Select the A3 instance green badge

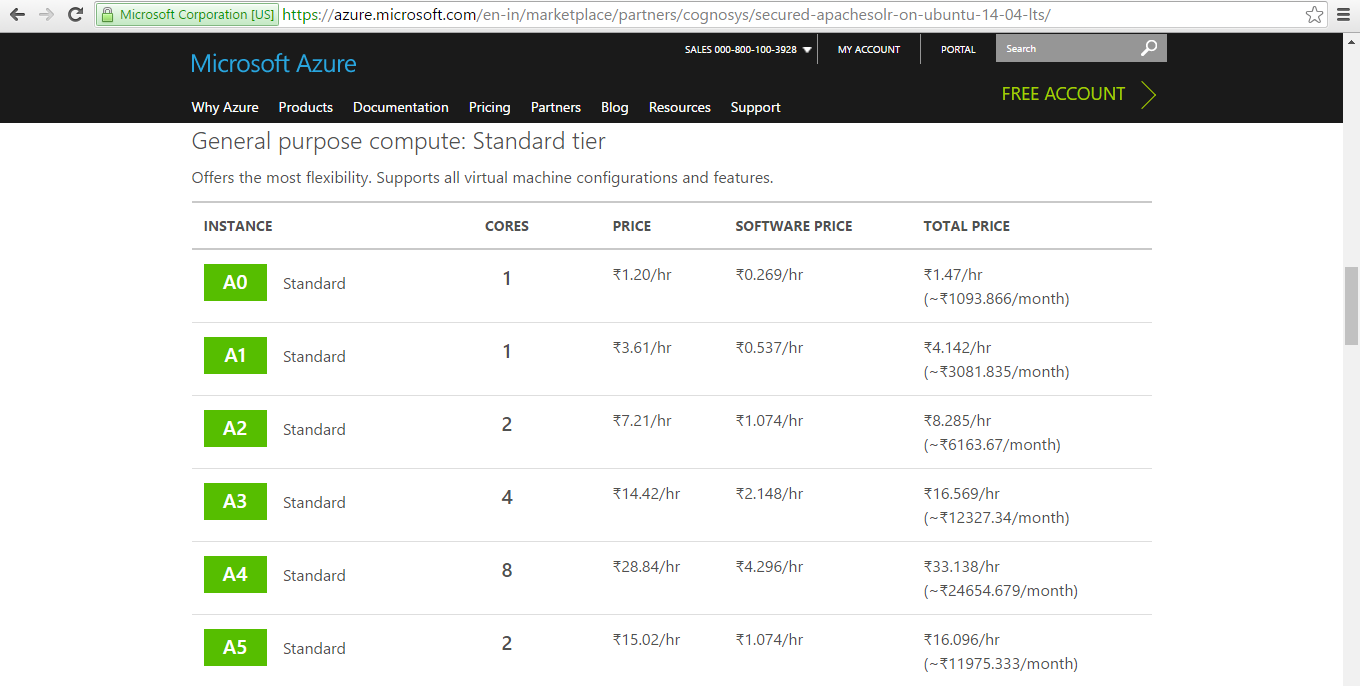coord(235,502)
